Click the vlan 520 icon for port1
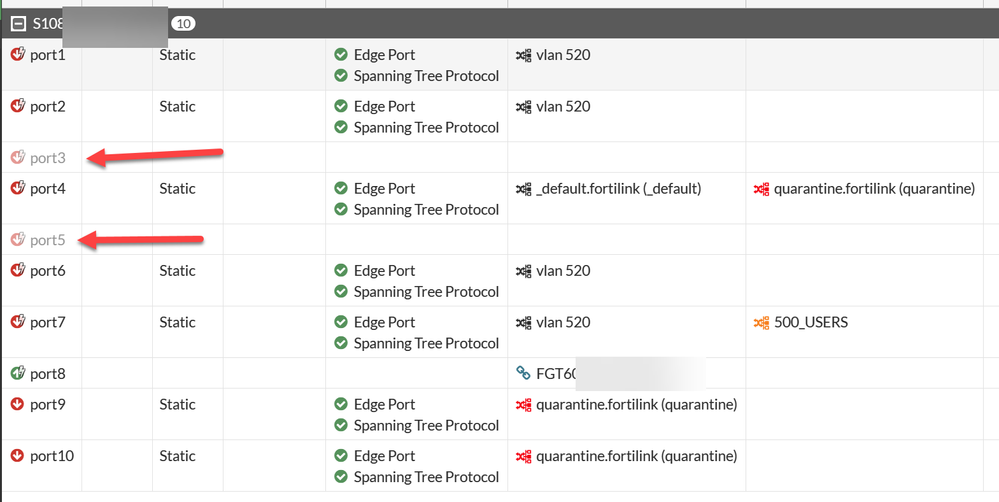Screen dimensions: 999x502 pyautogui.click(x=523, y=55)
